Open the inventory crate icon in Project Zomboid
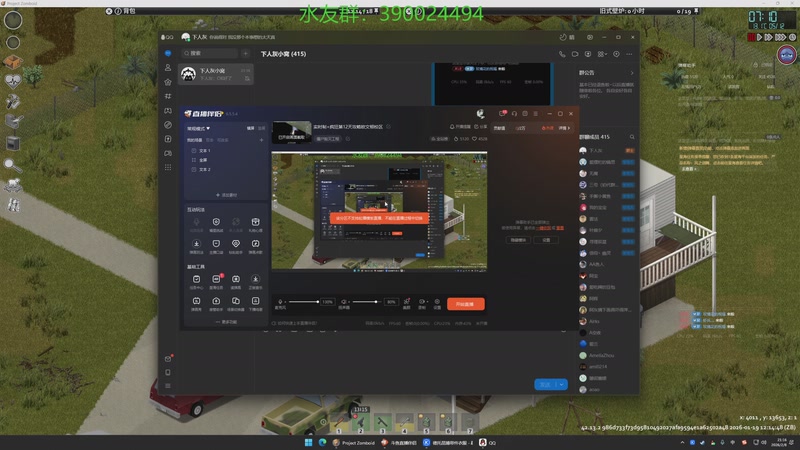The height and width of the screenshot is (450, 800). point(12,61)
